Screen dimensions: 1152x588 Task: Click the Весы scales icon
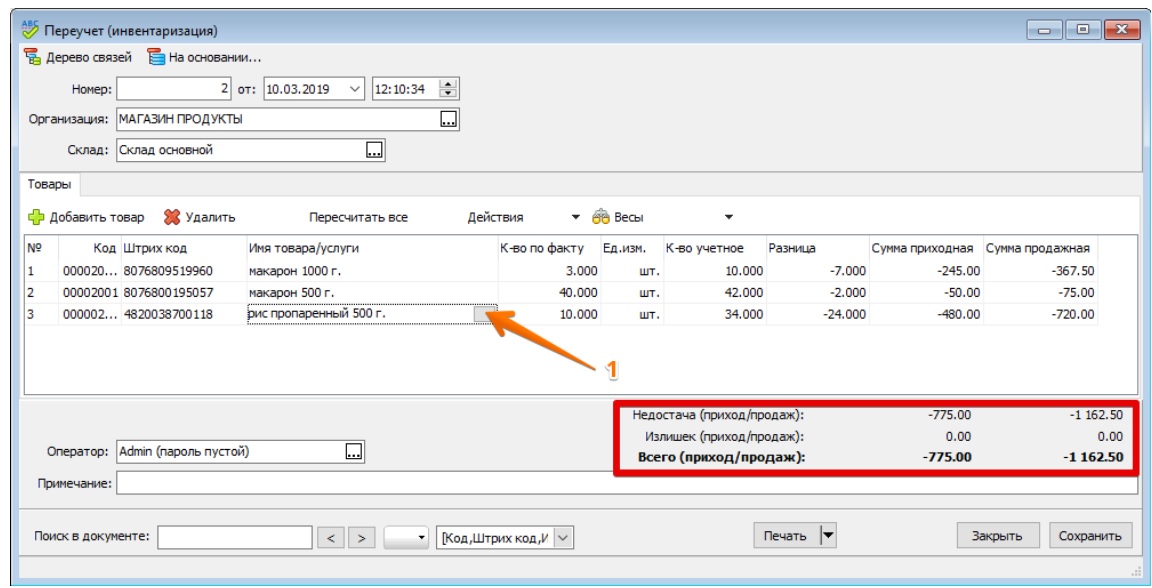pyautogui.click(x=601, y=218)
